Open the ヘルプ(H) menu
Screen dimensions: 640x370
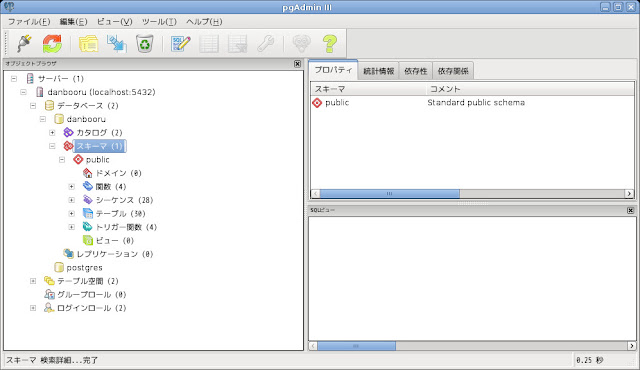[x=204, y=22]
